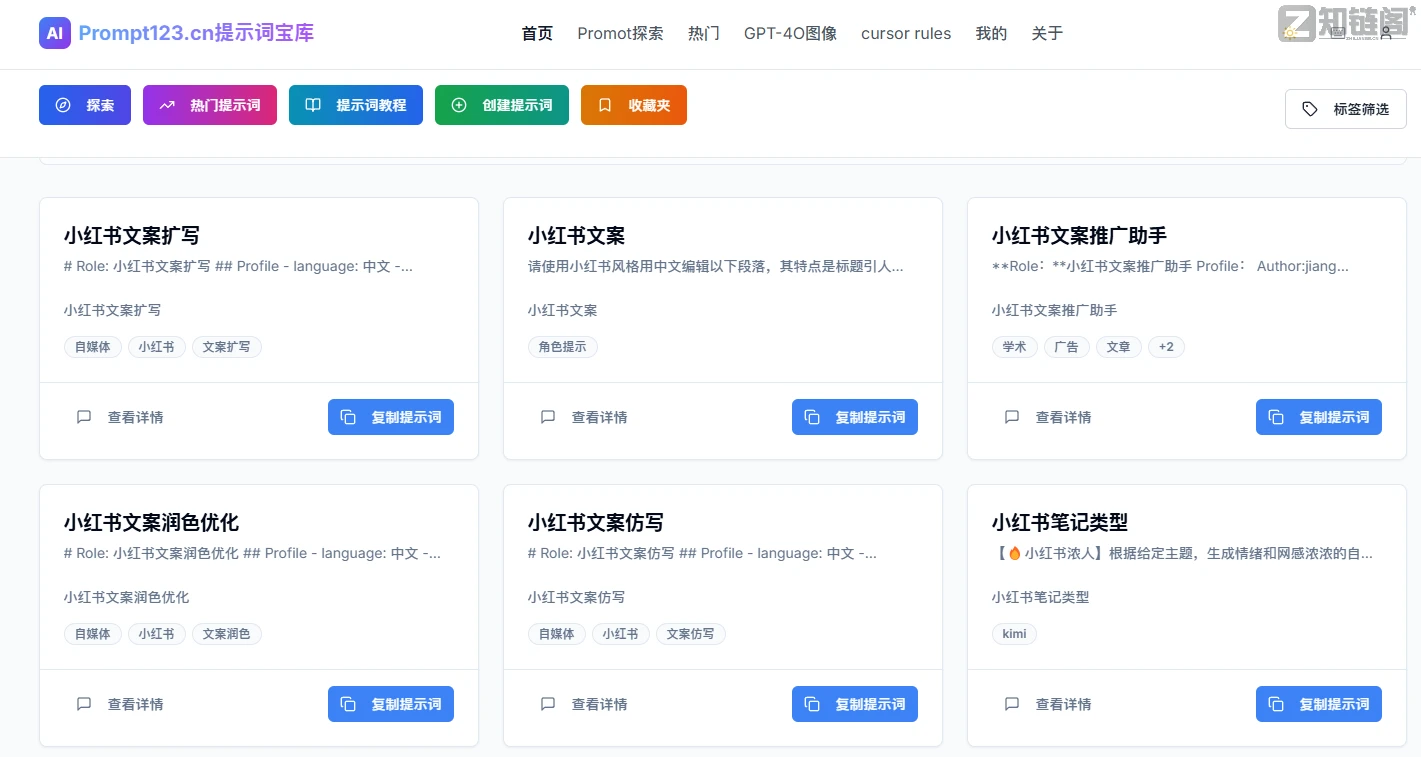1421x757 pixels.
Task: Click the AI logo icon in the header
Action: click(x=55, y=33)
